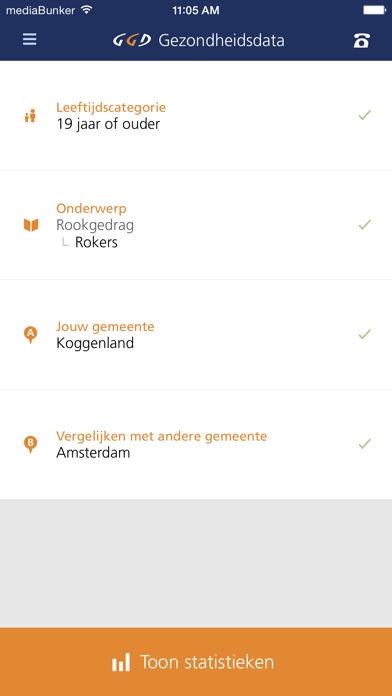Tap the map pin A icon
The width and height of the screenshot is (392, 696).
(x=30, y=335)
